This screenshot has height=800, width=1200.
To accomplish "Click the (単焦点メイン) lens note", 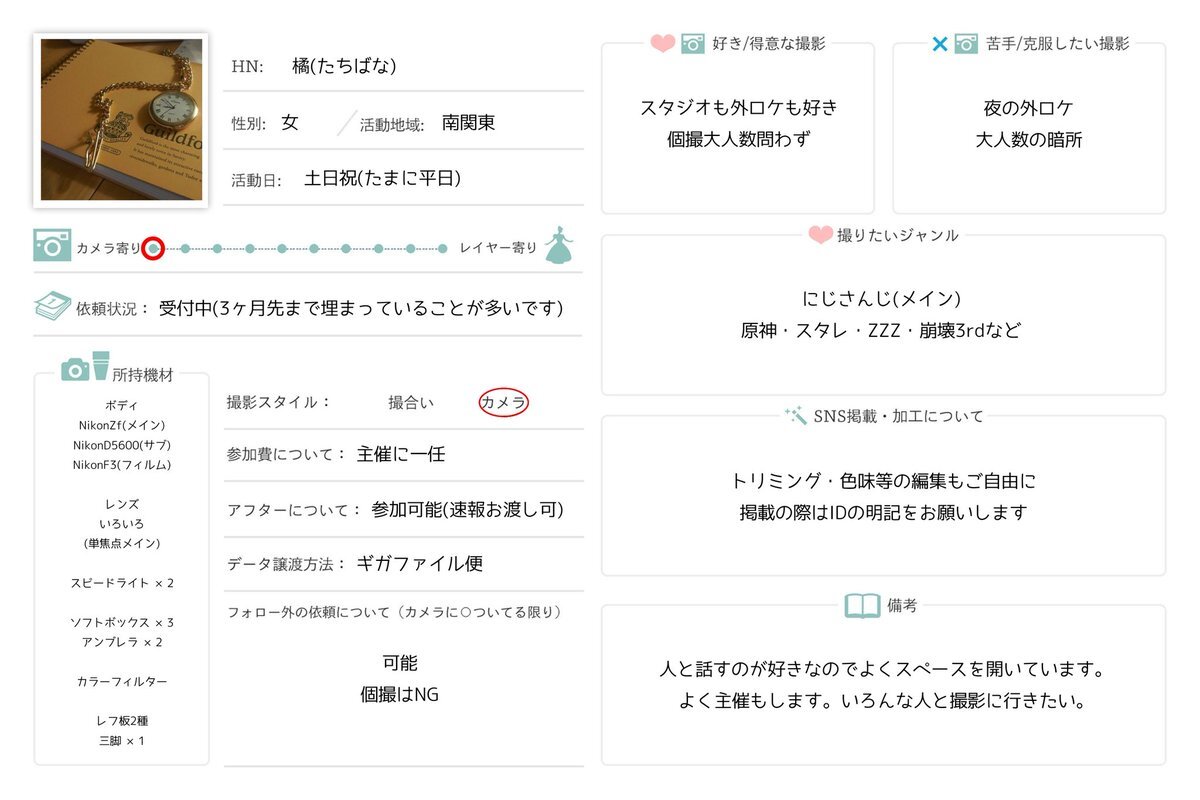I will click(x=122, y=543).
